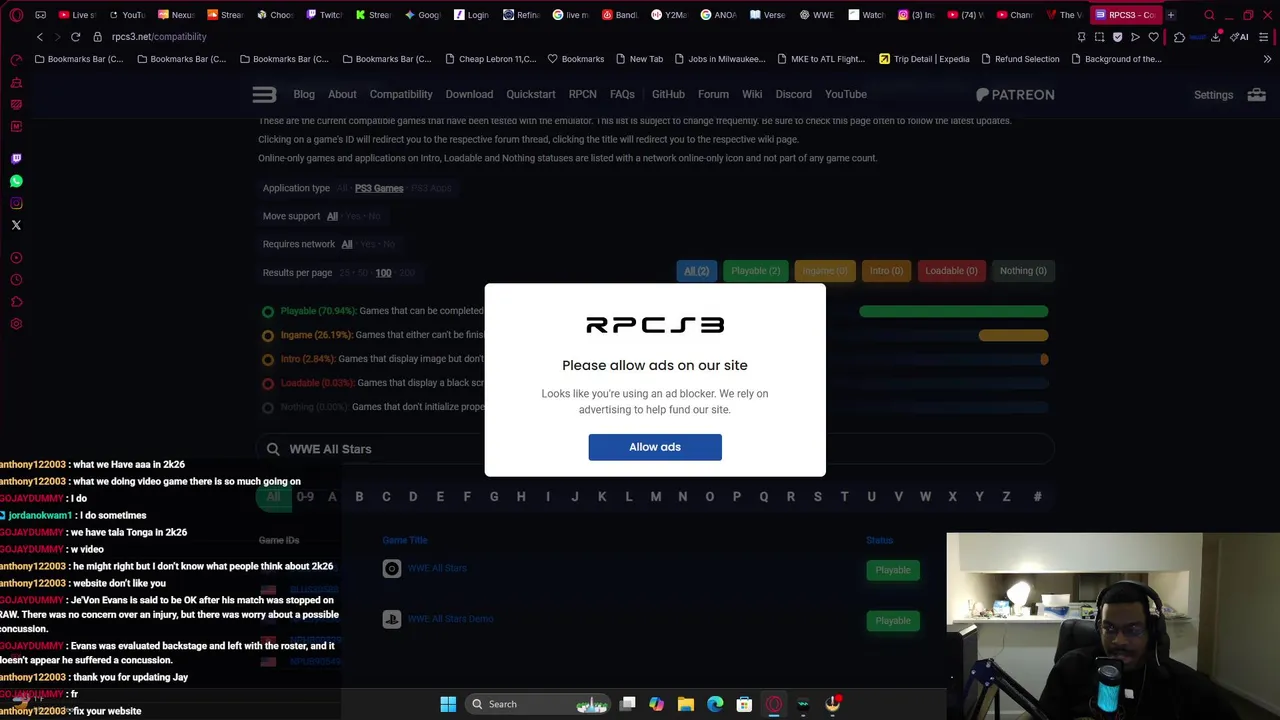Open the Download menu item
Image resolution: width=1280 pixels, height=720 pixels.
[x=469, y=95]
